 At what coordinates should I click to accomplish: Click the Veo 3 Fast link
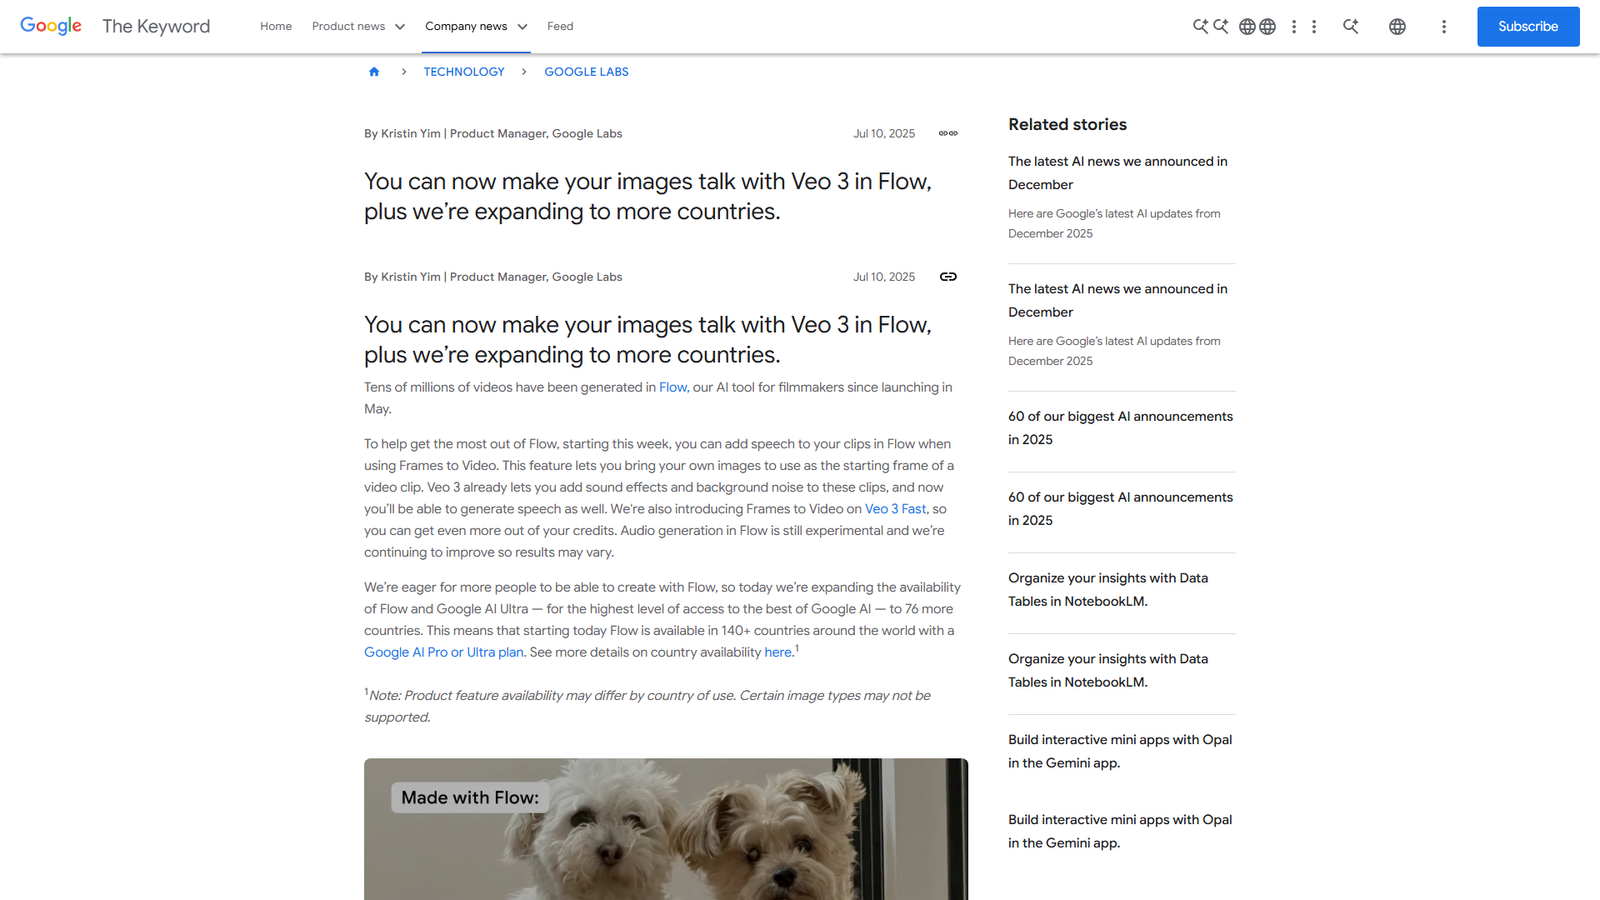895,508
